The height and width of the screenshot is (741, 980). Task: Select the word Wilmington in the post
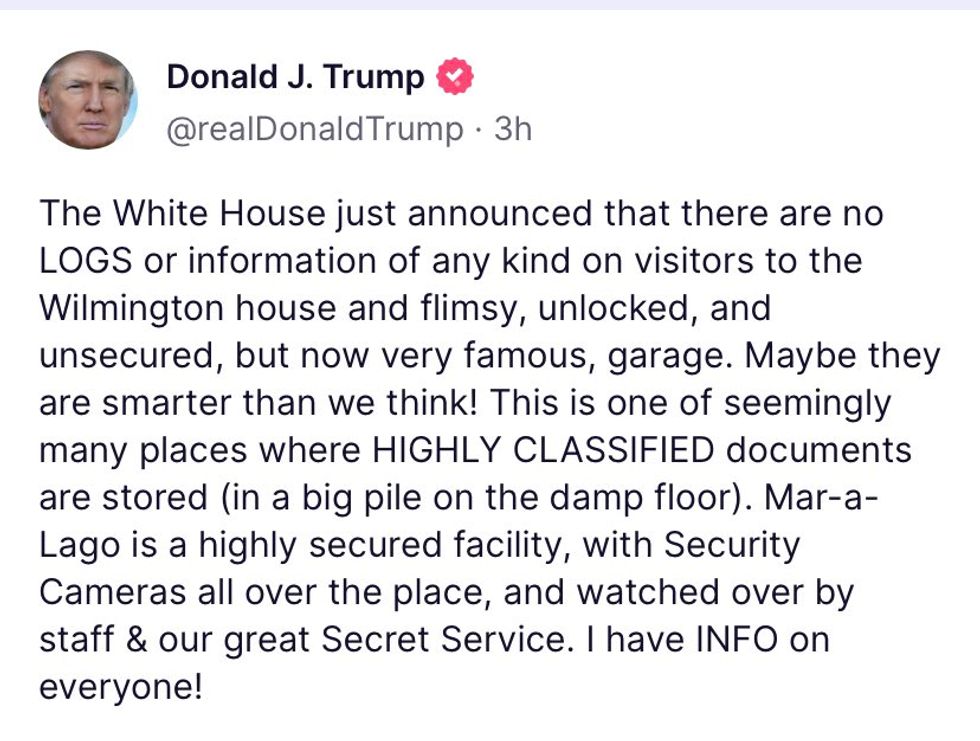click(x=131, y=309)
